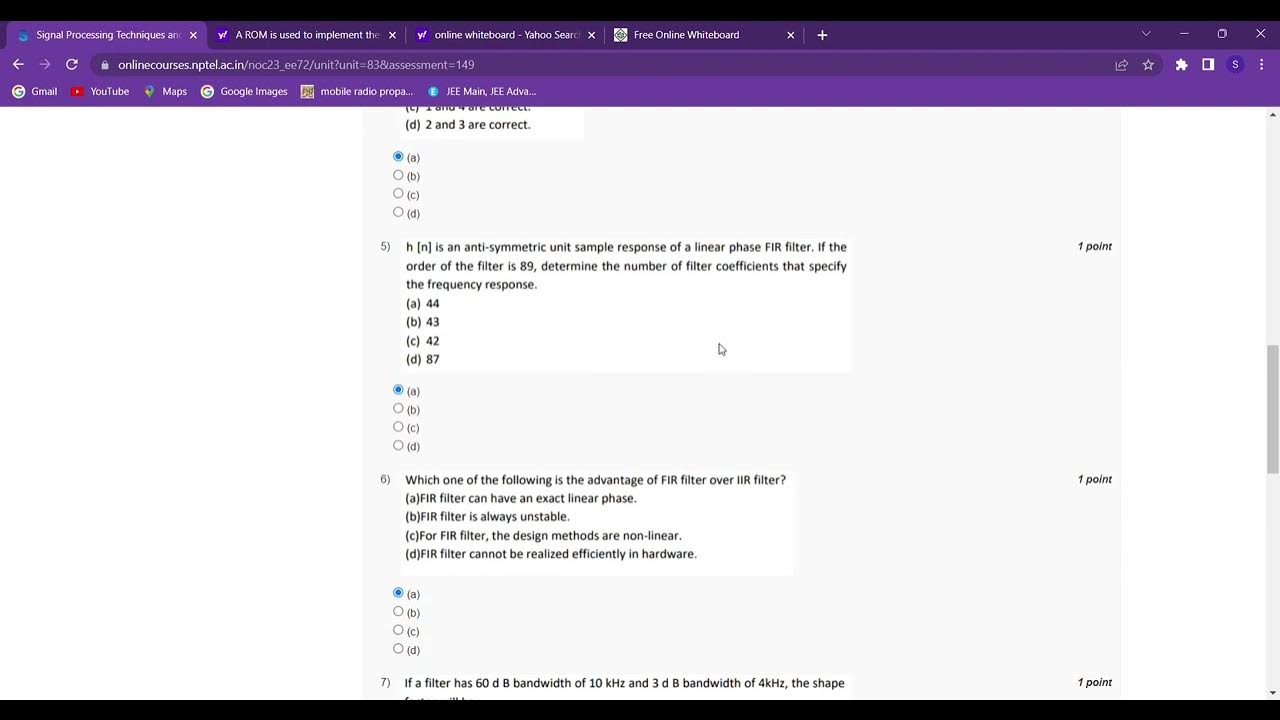Open the Google Images bookmark
Screen dimensions: 1280x720
pyautogui.click(x=244, y=91)
